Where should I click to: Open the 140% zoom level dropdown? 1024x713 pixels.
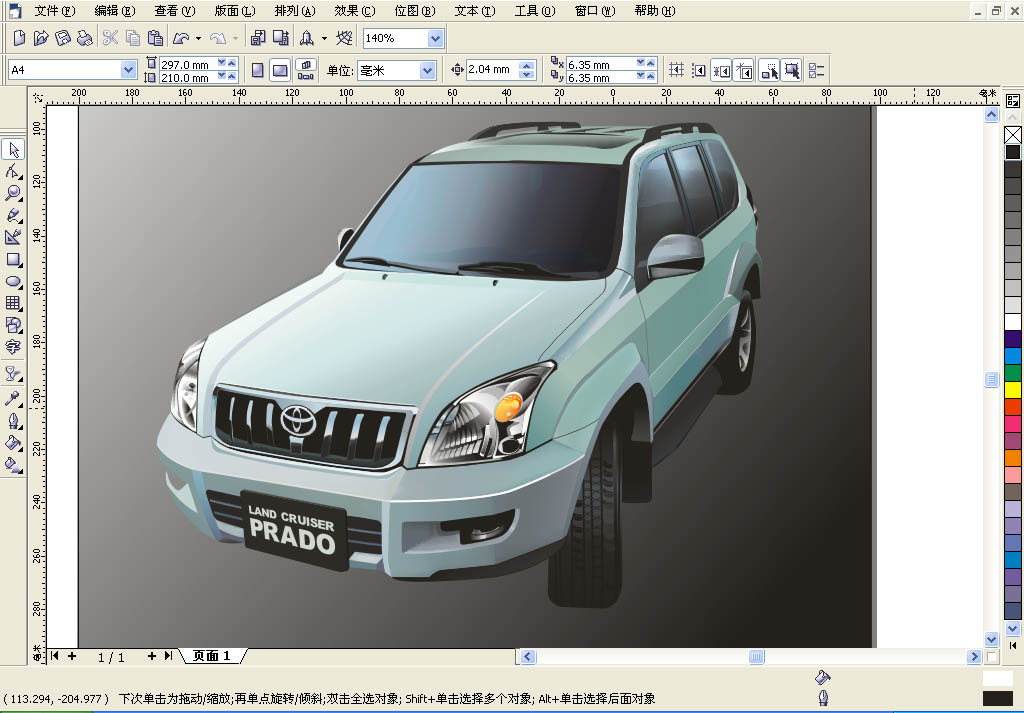point(435,38)
